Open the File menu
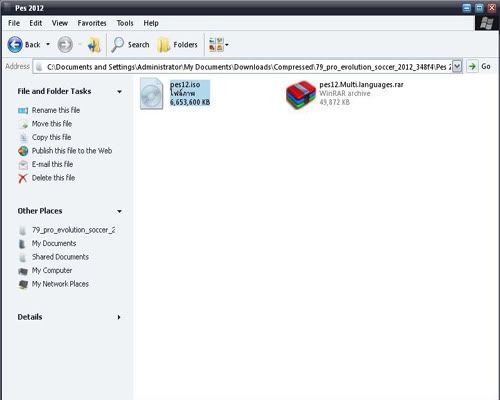500x400 pixels. pos(14,23)
